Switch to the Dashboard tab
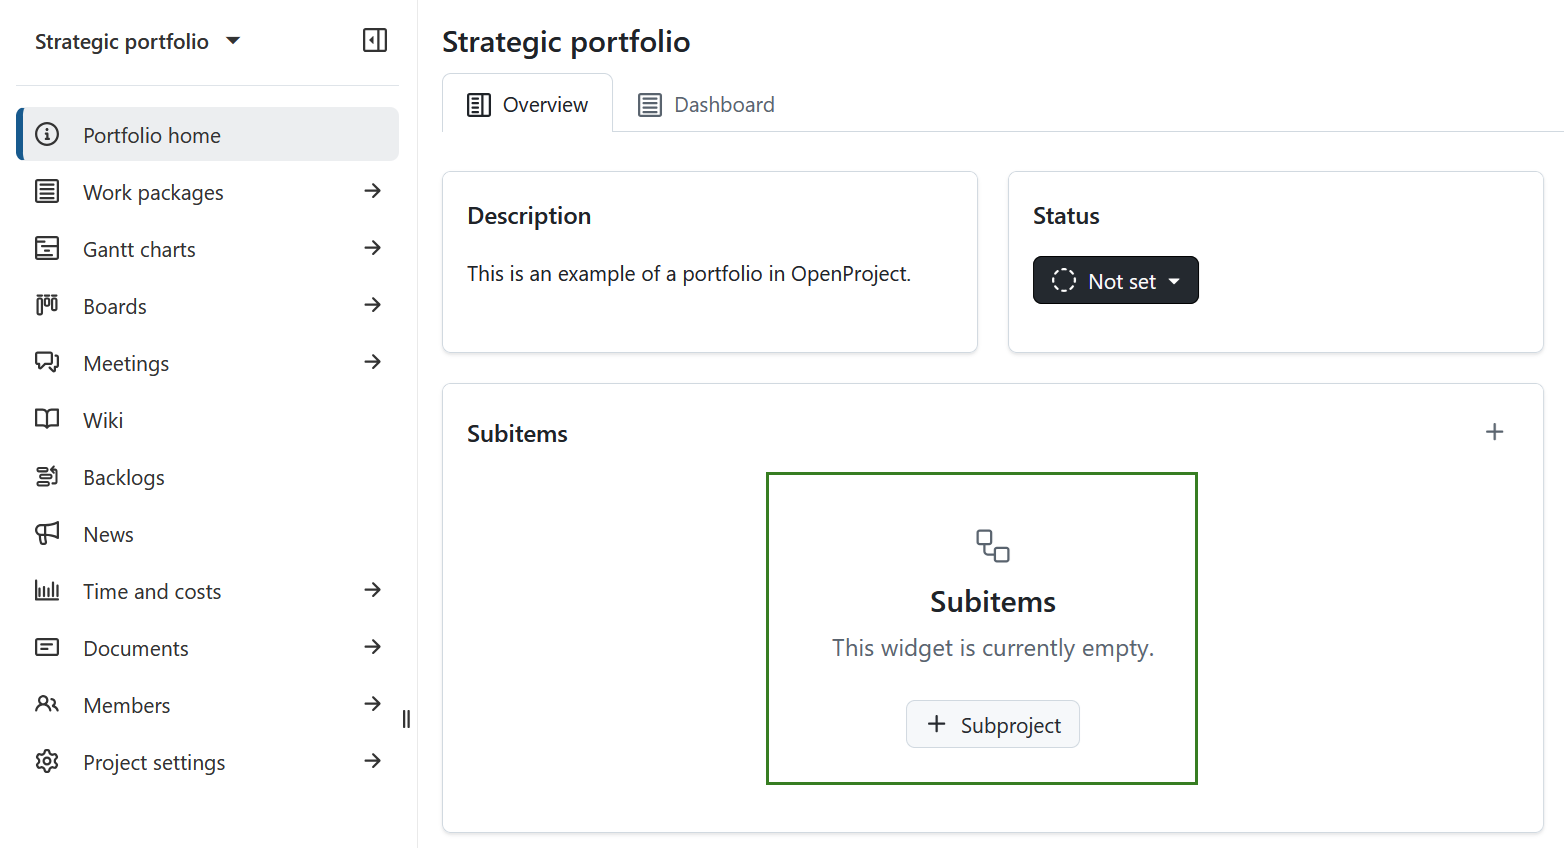The width and height of the screenshot is (1564, 848). coord(705,104)
